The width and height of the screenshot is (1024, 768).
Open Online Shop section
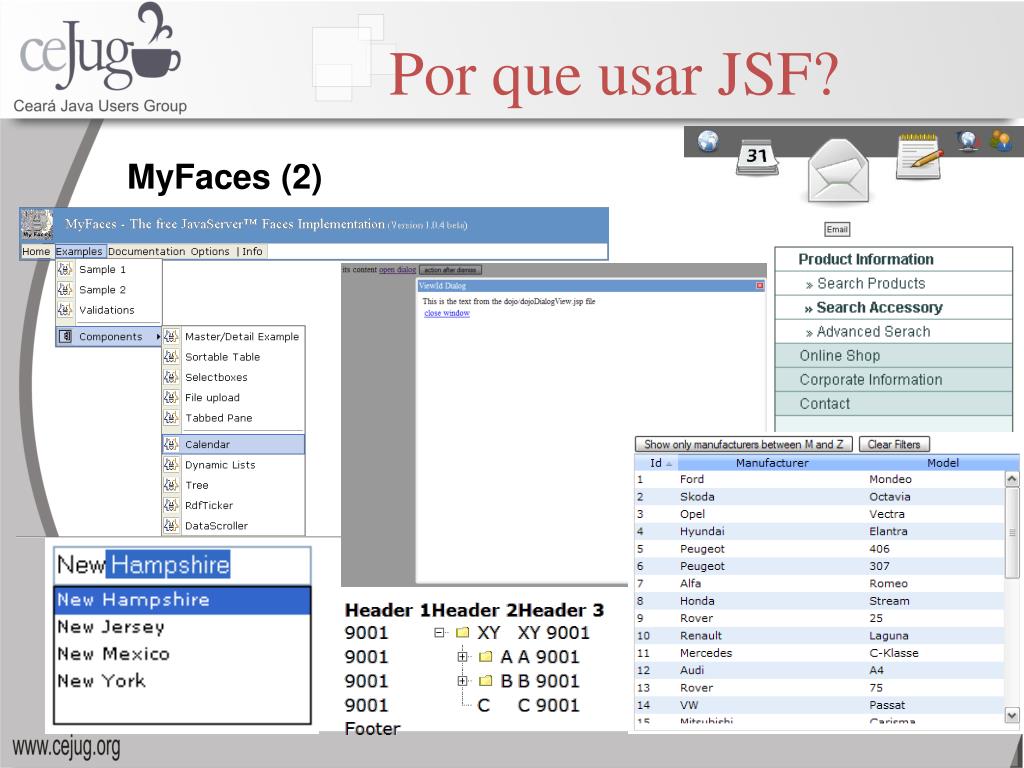(x=893, y=355)
